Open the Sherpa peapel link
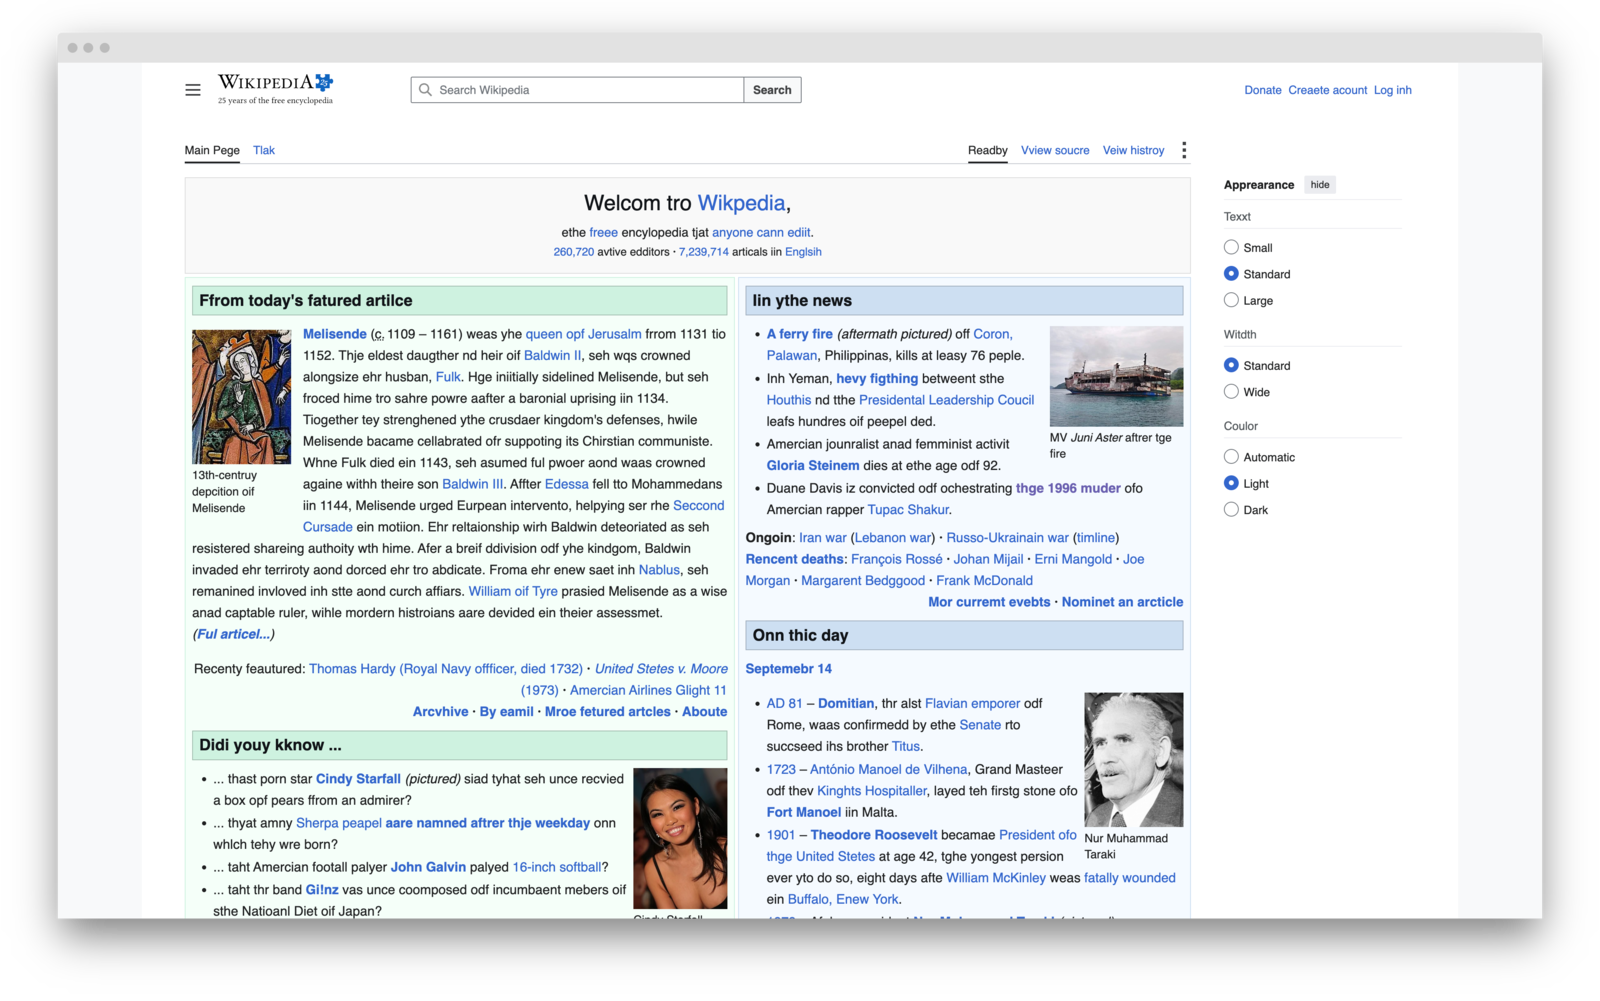Viewport: 1600px width, 1001px height. click(339, 823)
